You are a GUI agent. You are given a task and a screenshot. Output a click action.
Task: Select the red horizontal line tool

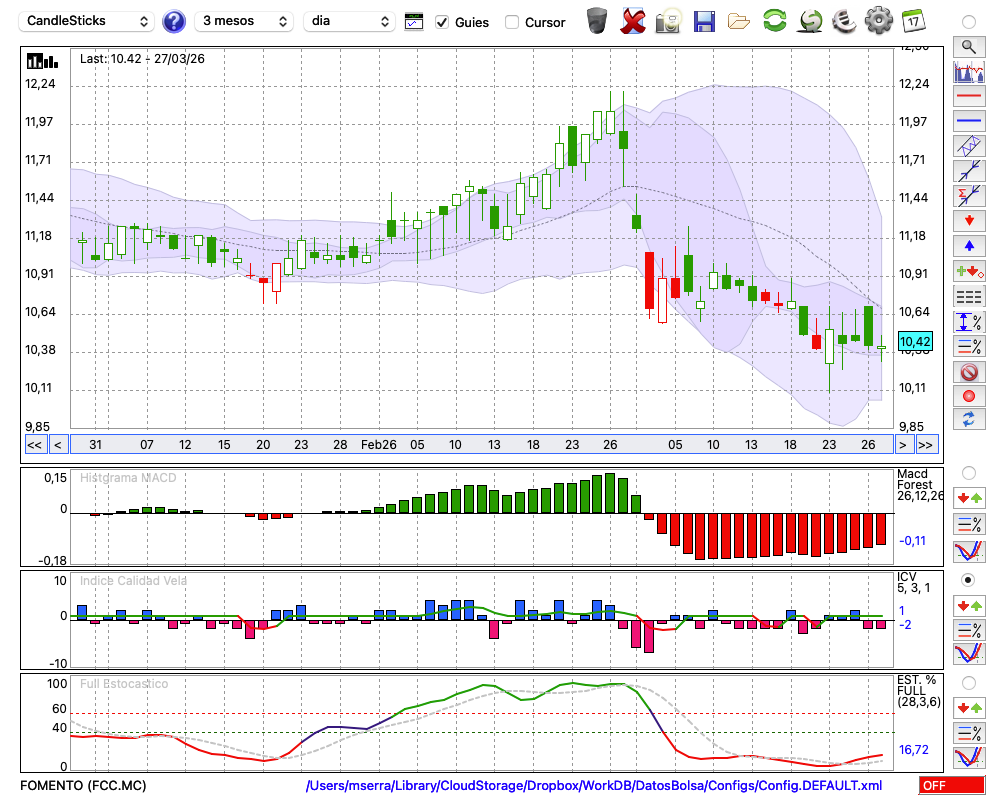pos(969,96)
